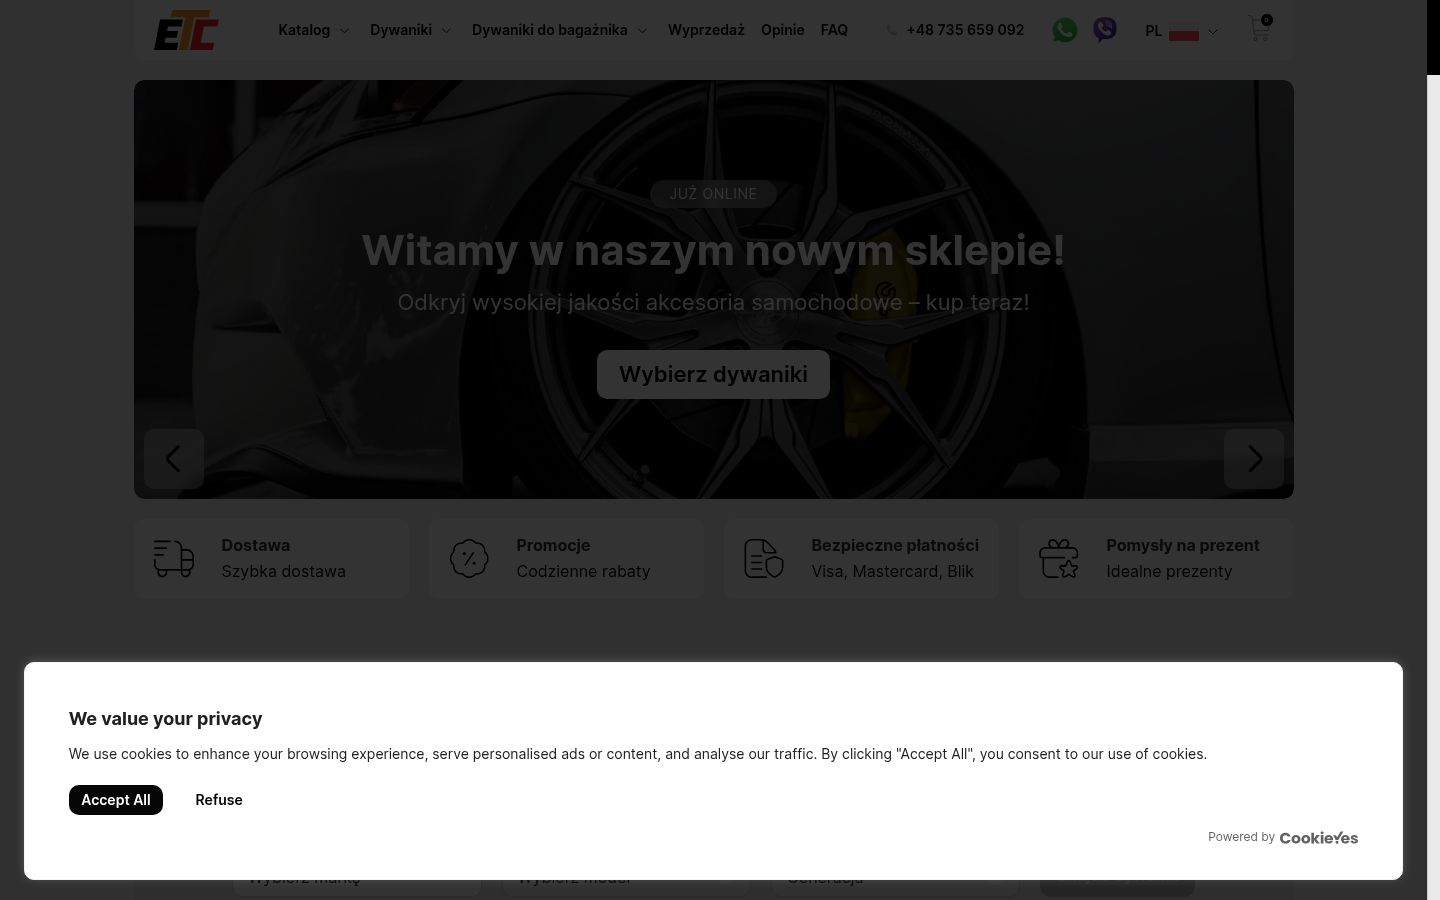Click Idealne prezenty text
Viewport: 1440px width, 900px height.
click(1169, 571)
